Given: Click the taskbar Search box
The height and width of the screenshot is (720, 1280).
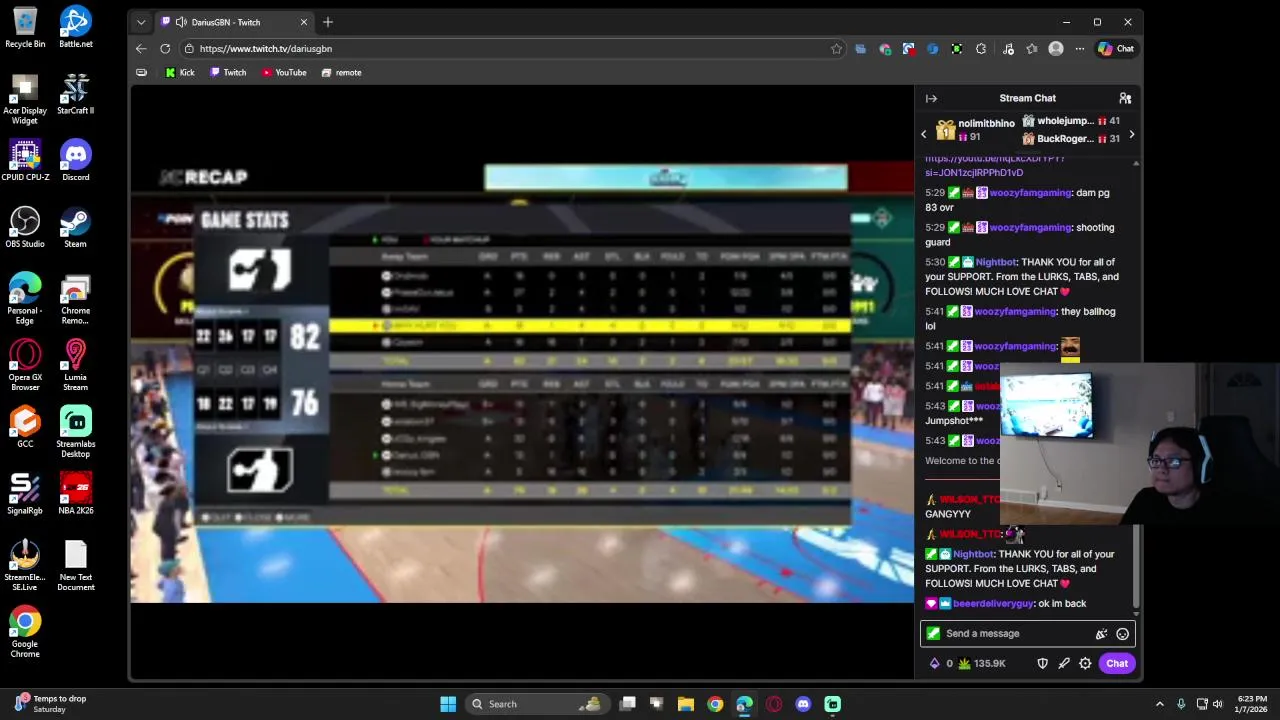Looking at the screenshot, I should click(x=538, y=704).
